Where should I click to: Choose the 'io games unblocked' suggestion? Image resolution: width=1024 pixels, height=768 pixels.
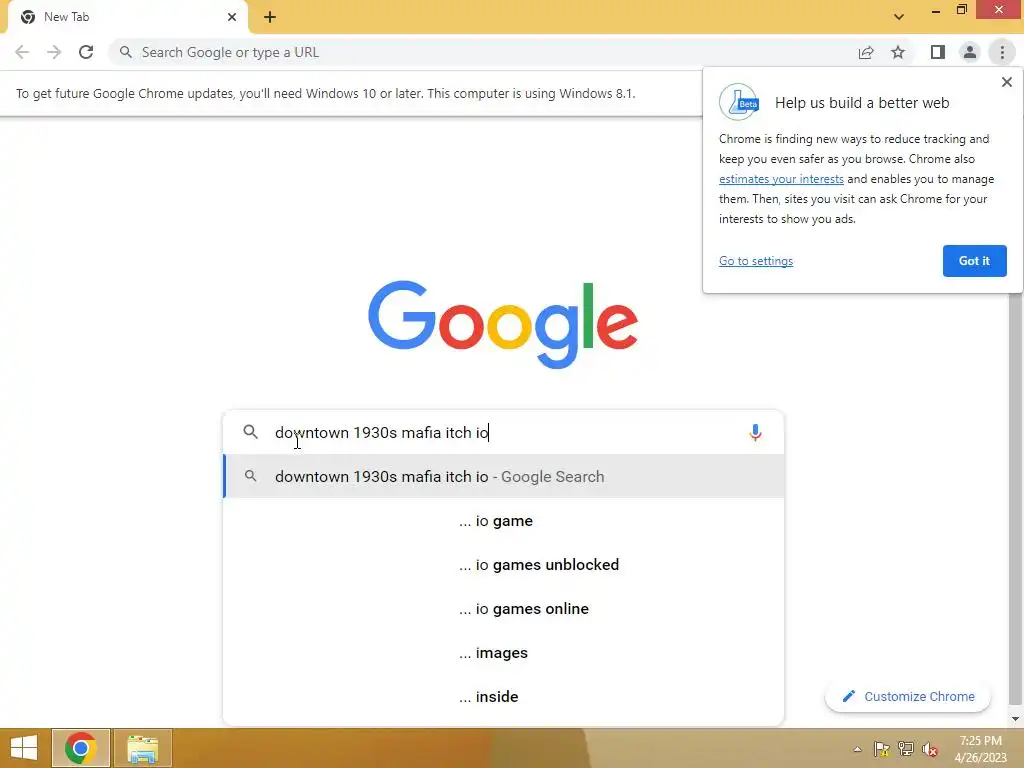pyautogui.click(x=504, y=564)
